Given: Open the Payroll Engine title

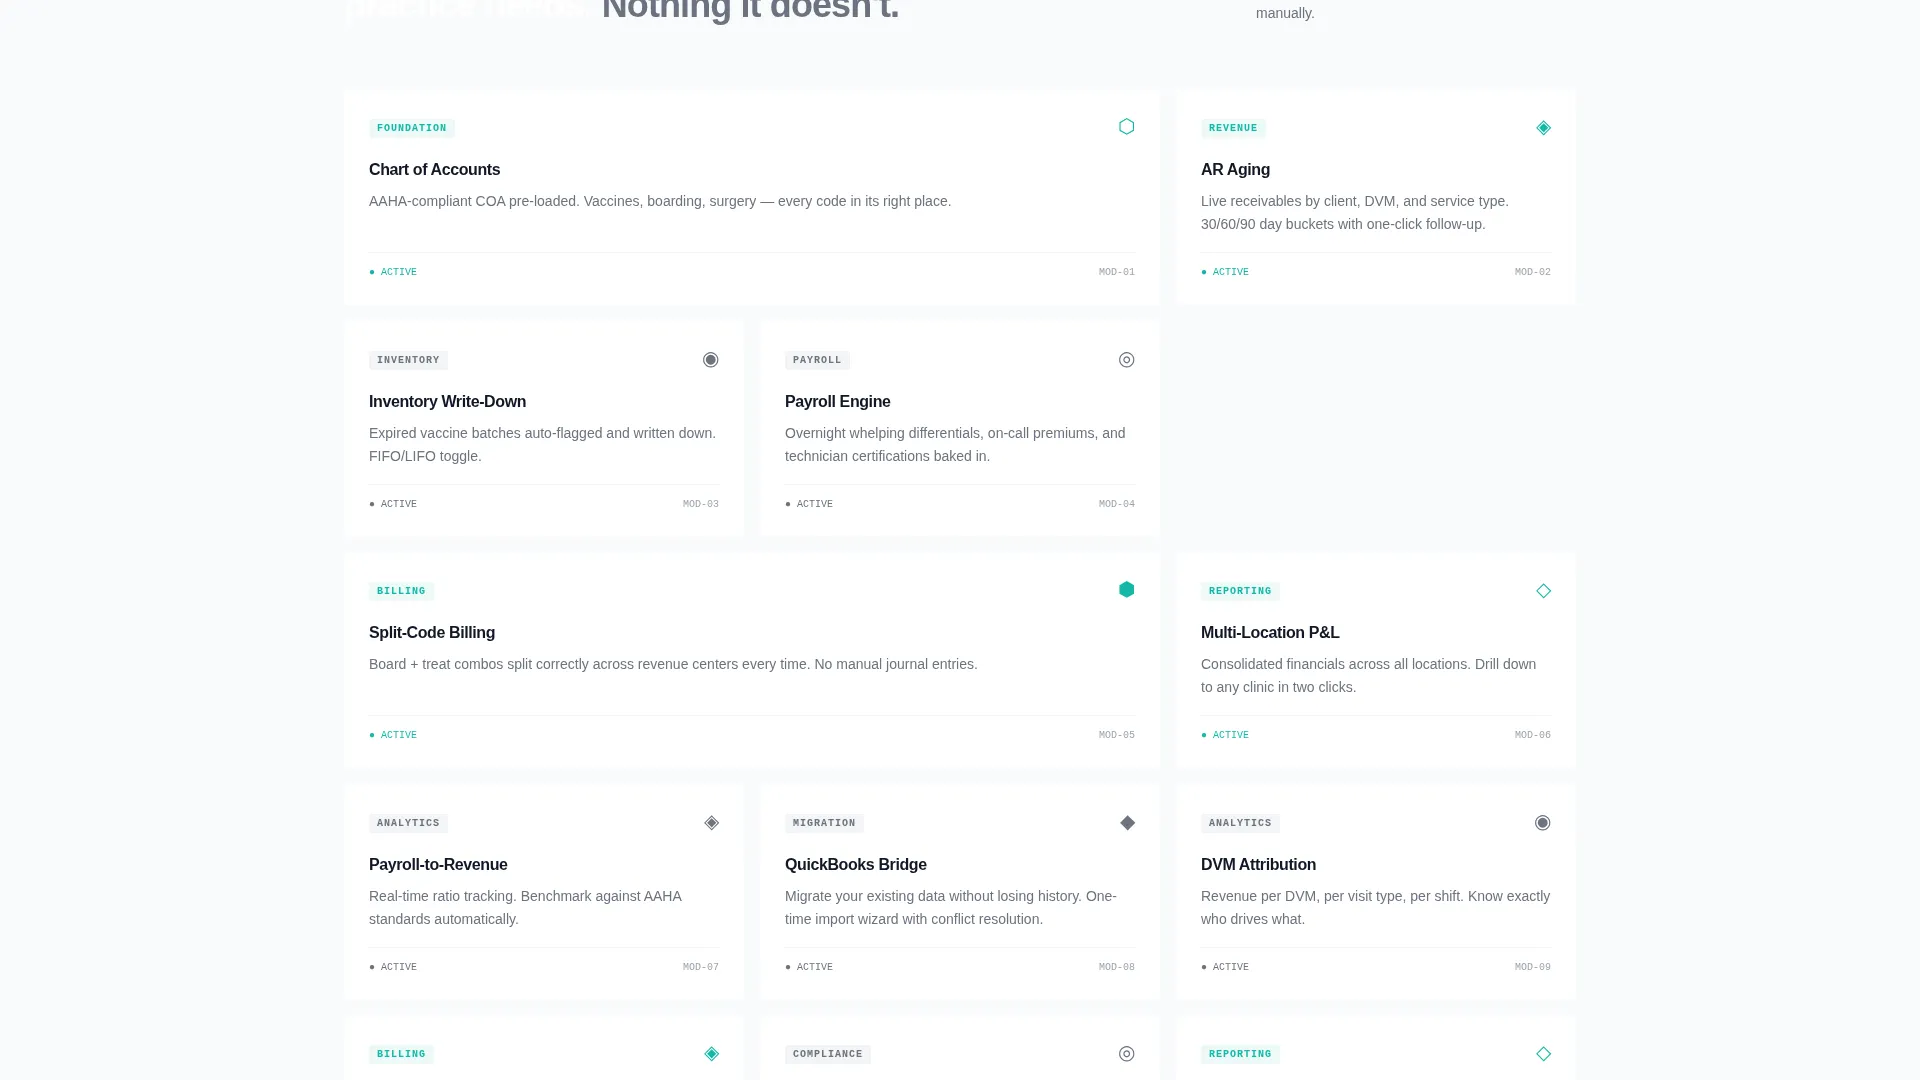Looking at the screenshot, I should [837, 402].
